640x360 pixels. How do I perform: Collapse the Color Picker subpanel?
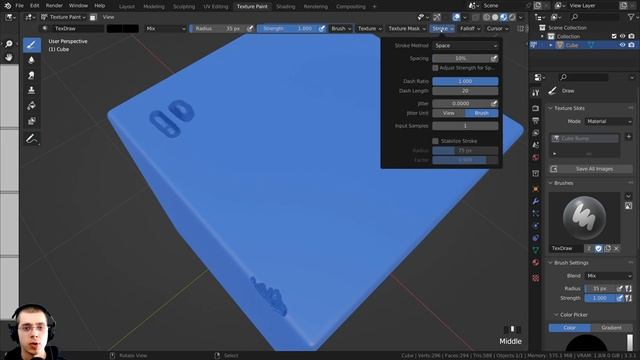coord(556,315)
